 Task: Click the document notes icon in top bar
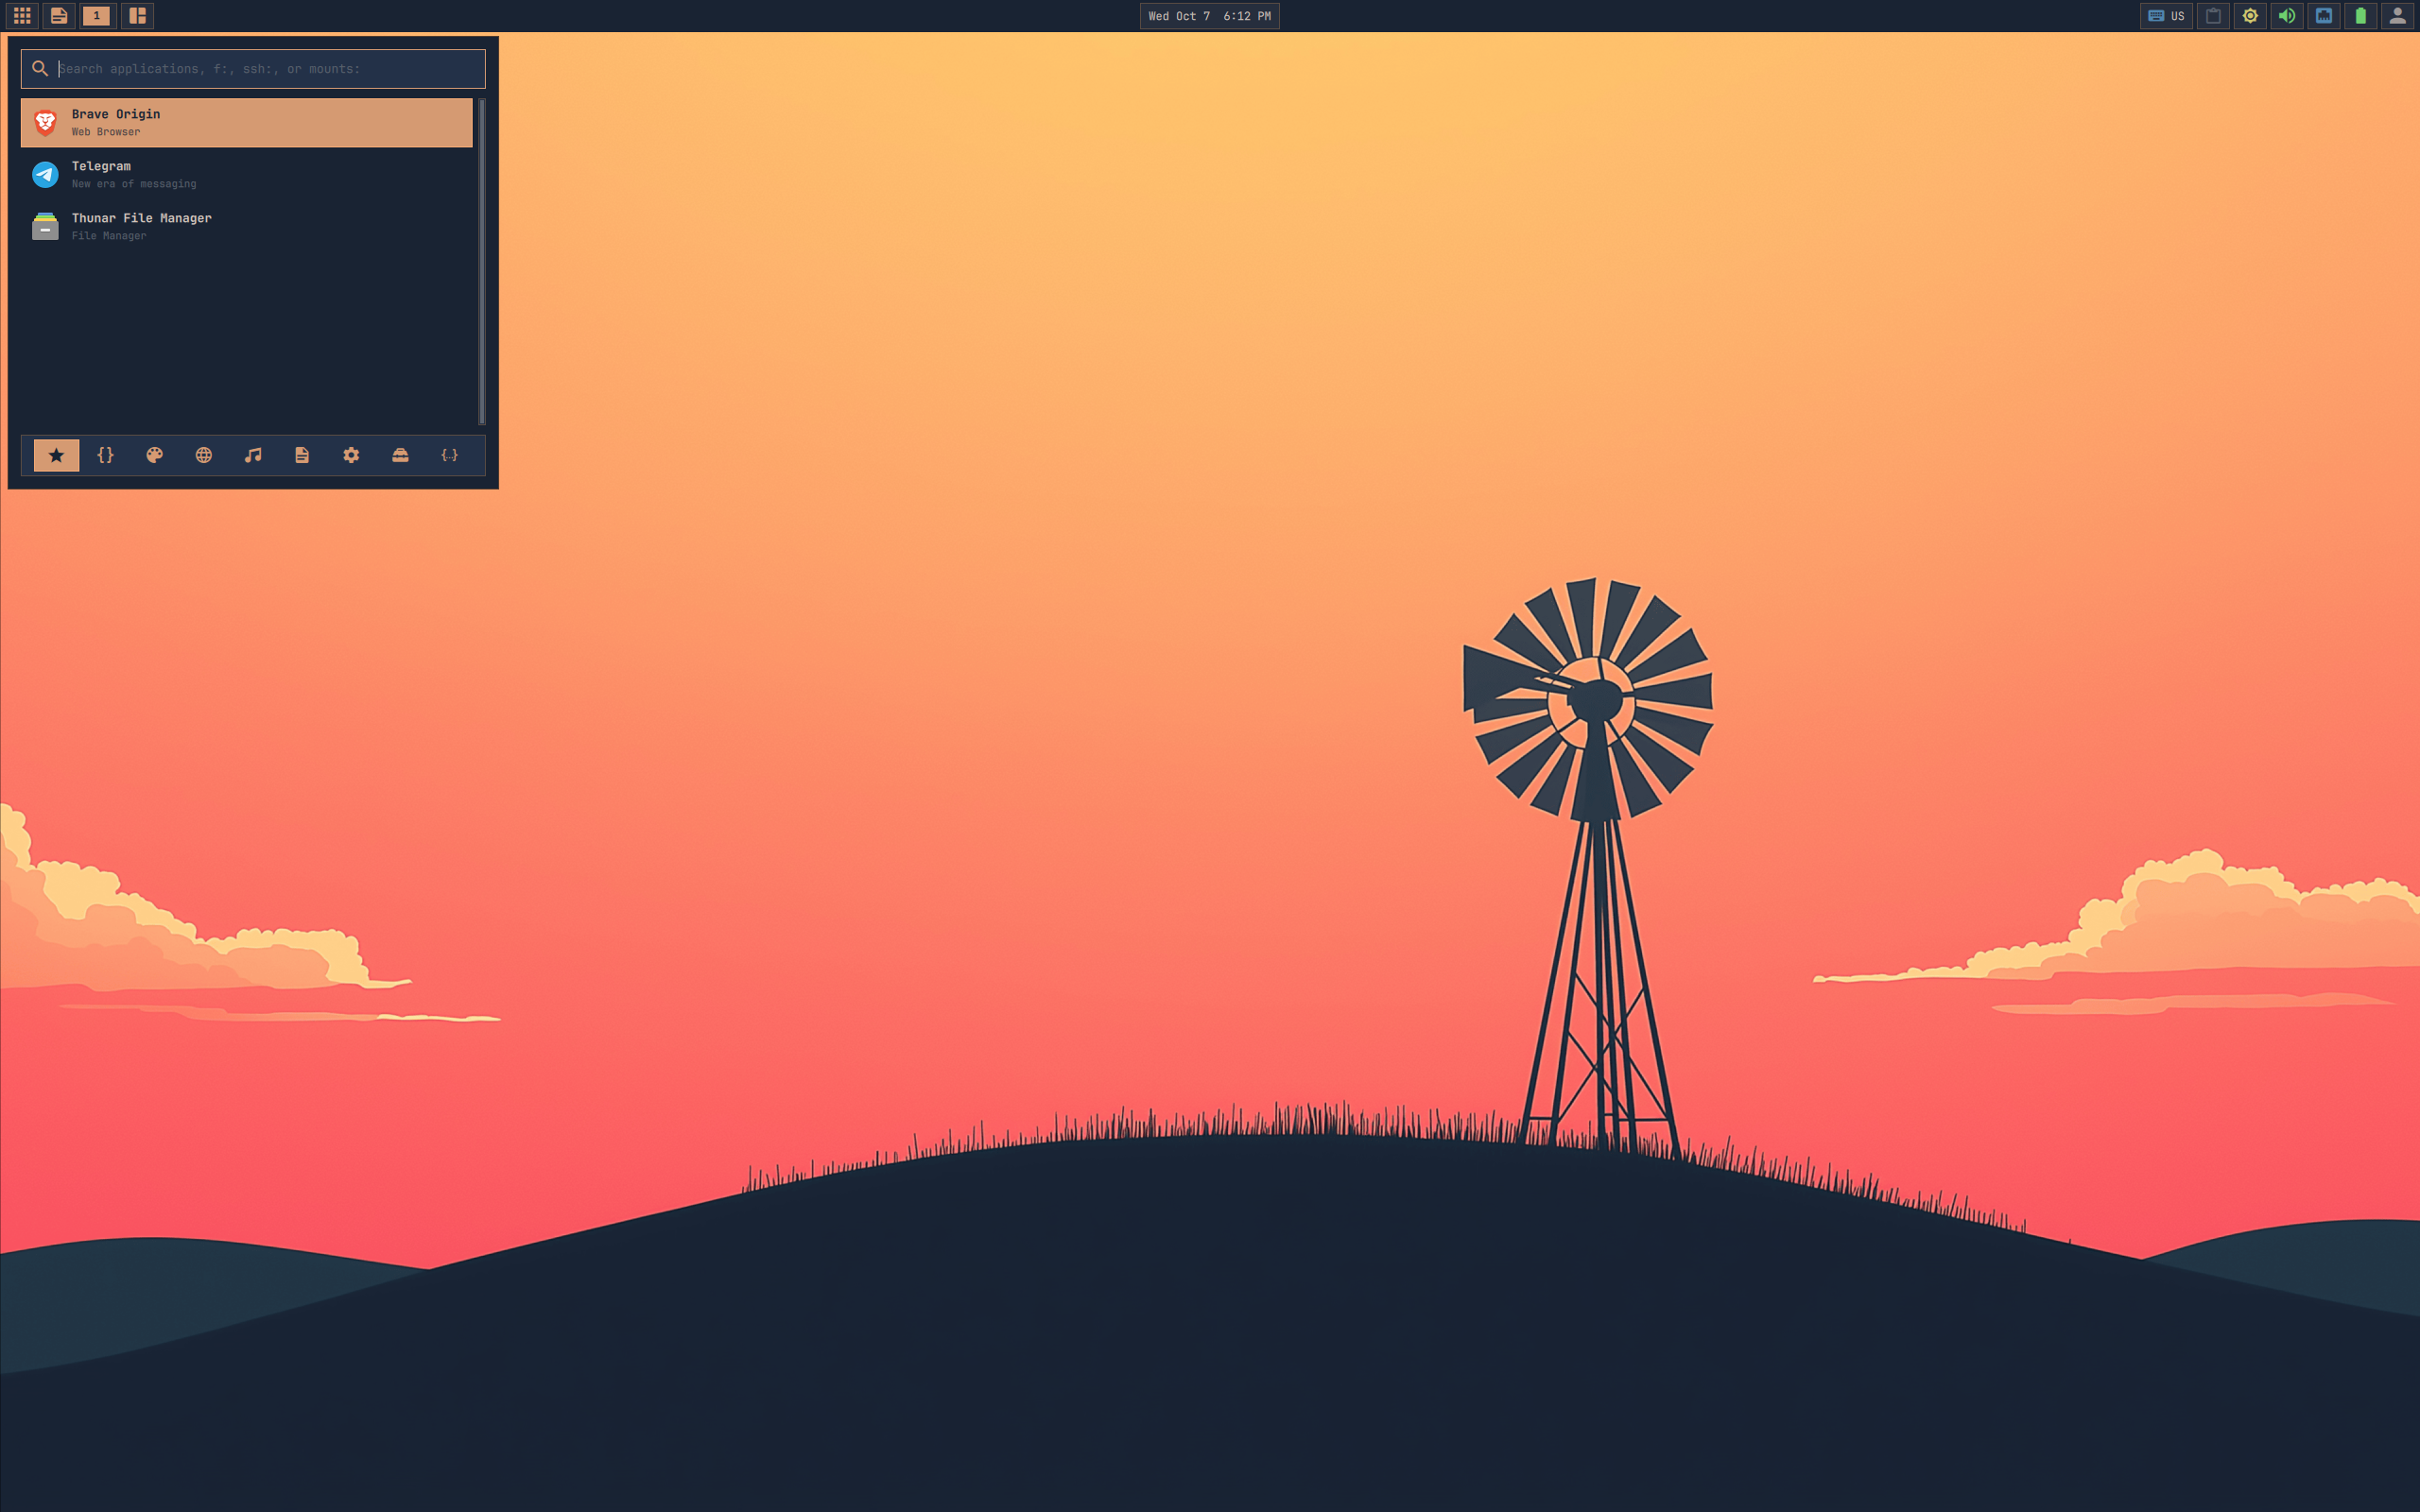click(59, 16)
